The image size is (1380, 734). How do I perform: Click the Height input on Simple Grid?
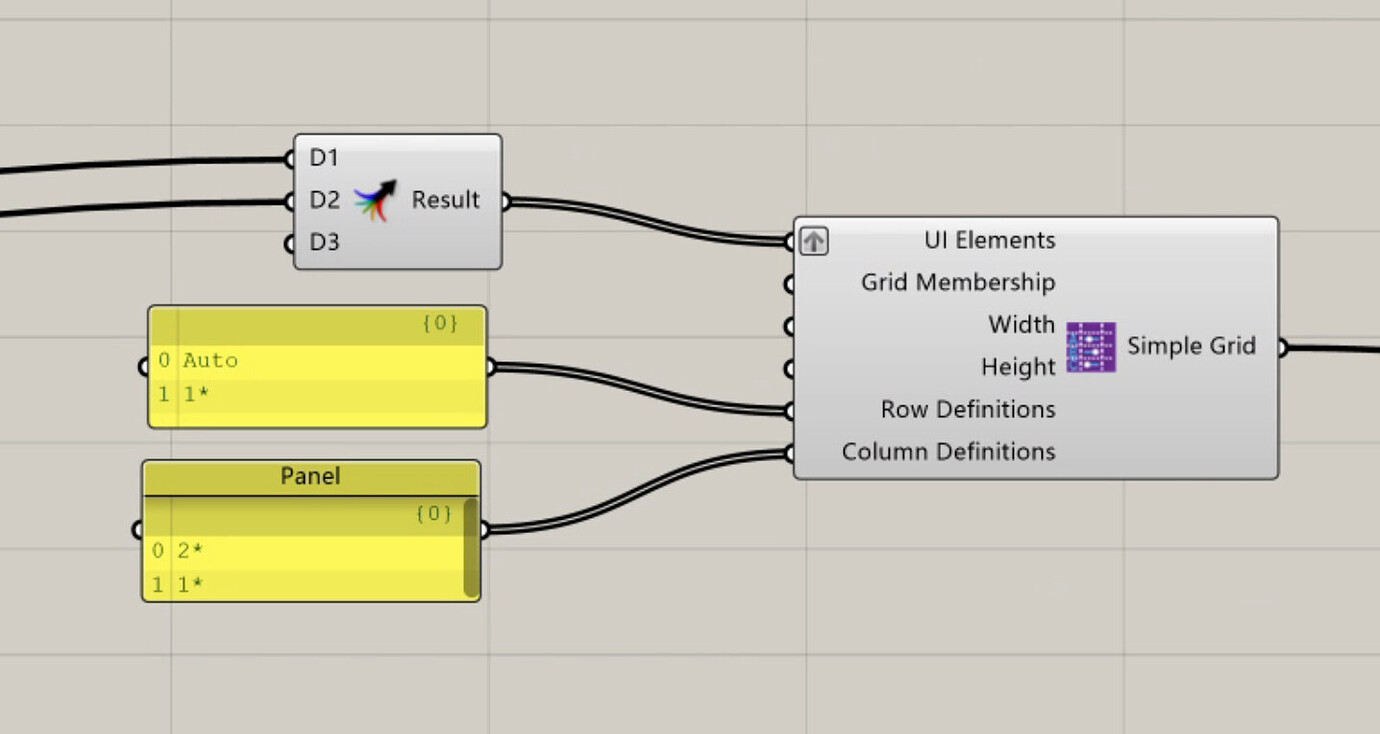point(790,367)
